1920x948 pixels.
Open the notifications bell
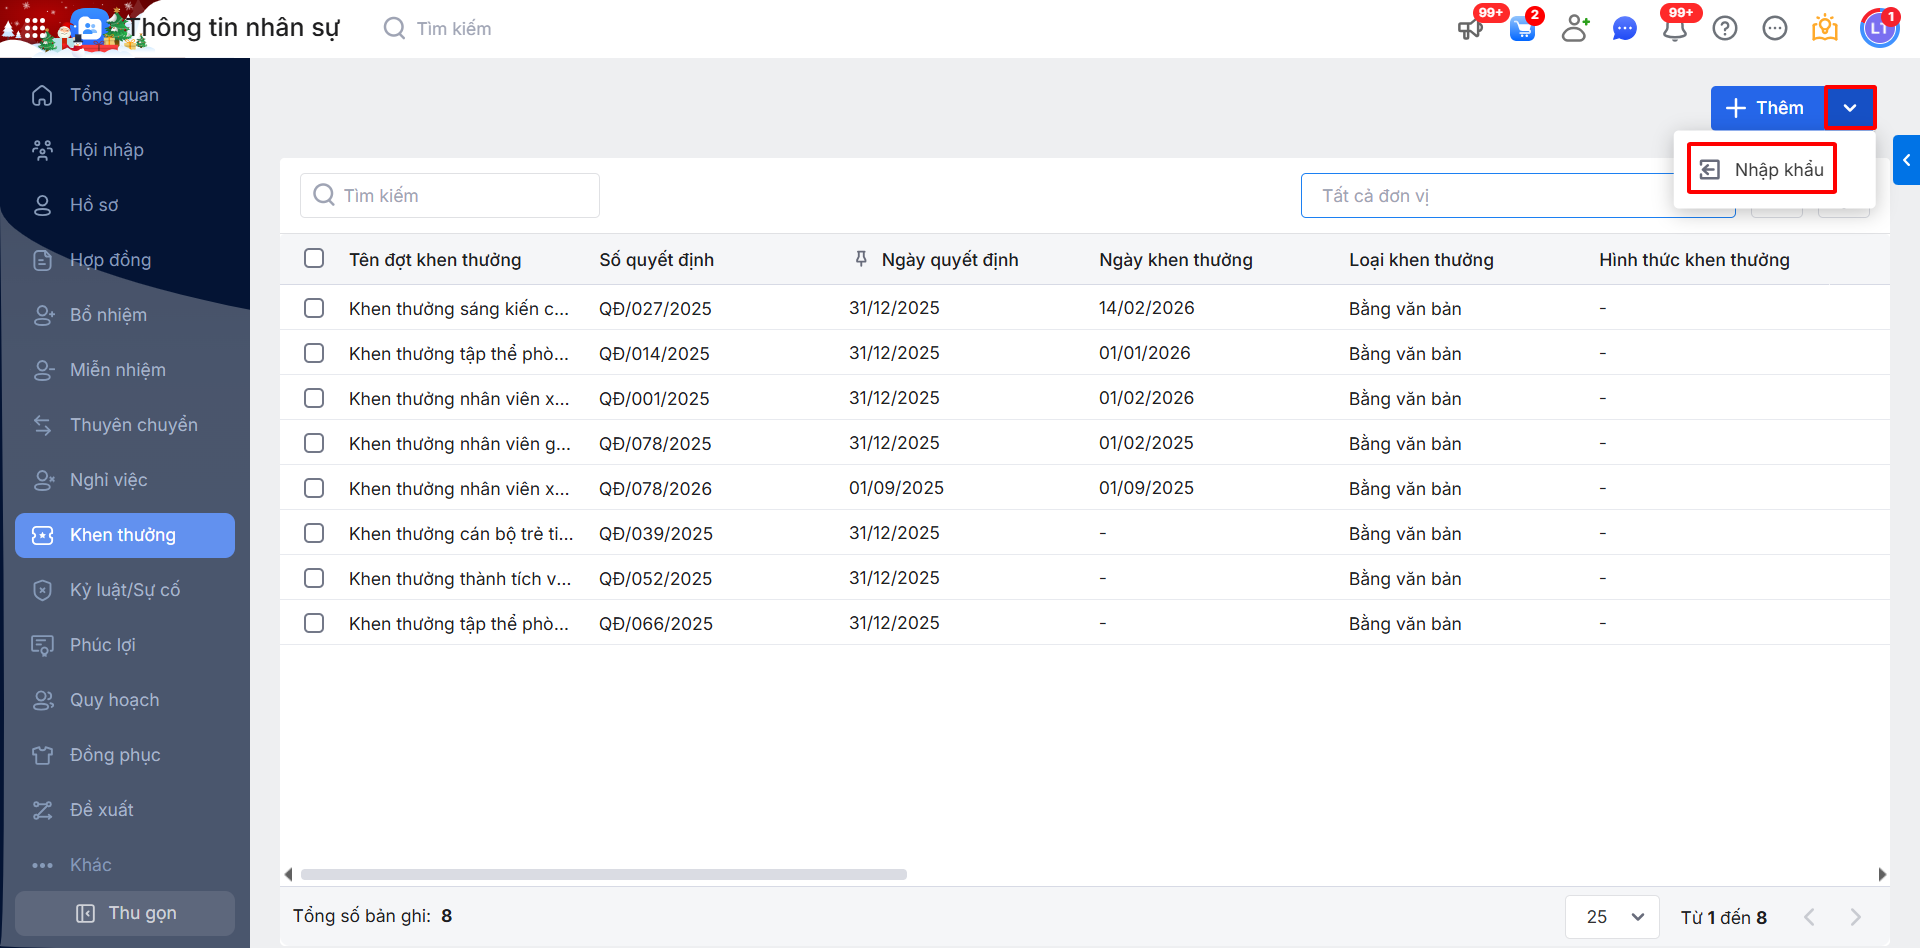coord(1675,29)
